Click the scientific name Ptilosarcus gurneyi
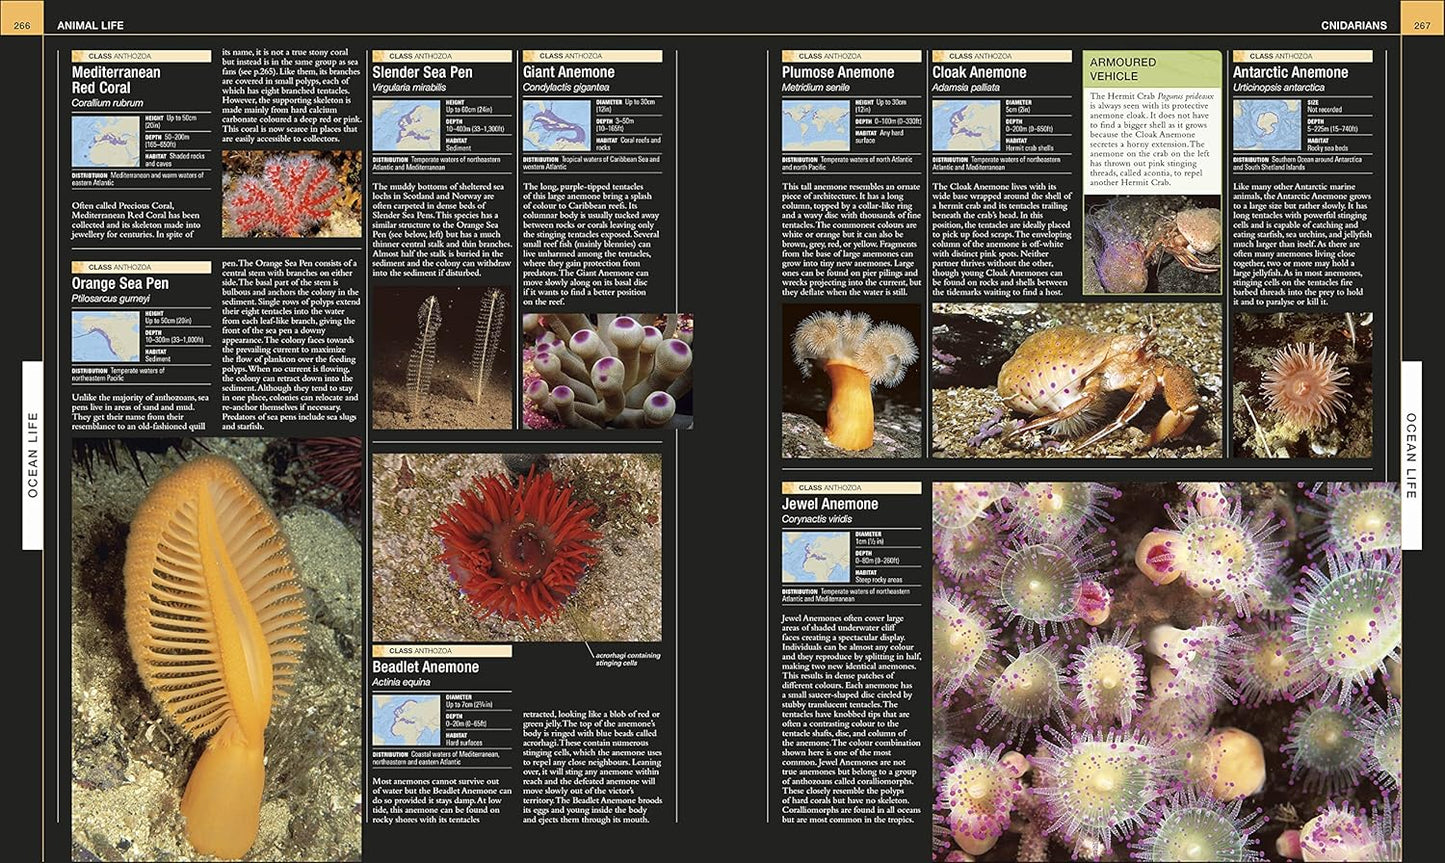This screenshot has width=1445, height=863. click(110, 298)
